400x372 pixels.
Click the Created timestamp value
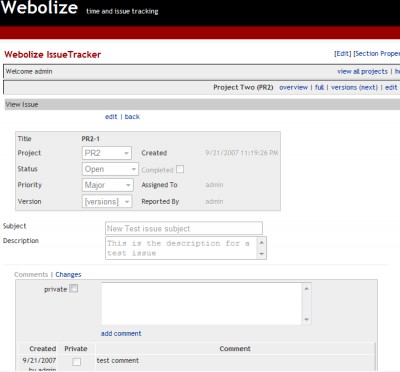click(x=242, y=153)
